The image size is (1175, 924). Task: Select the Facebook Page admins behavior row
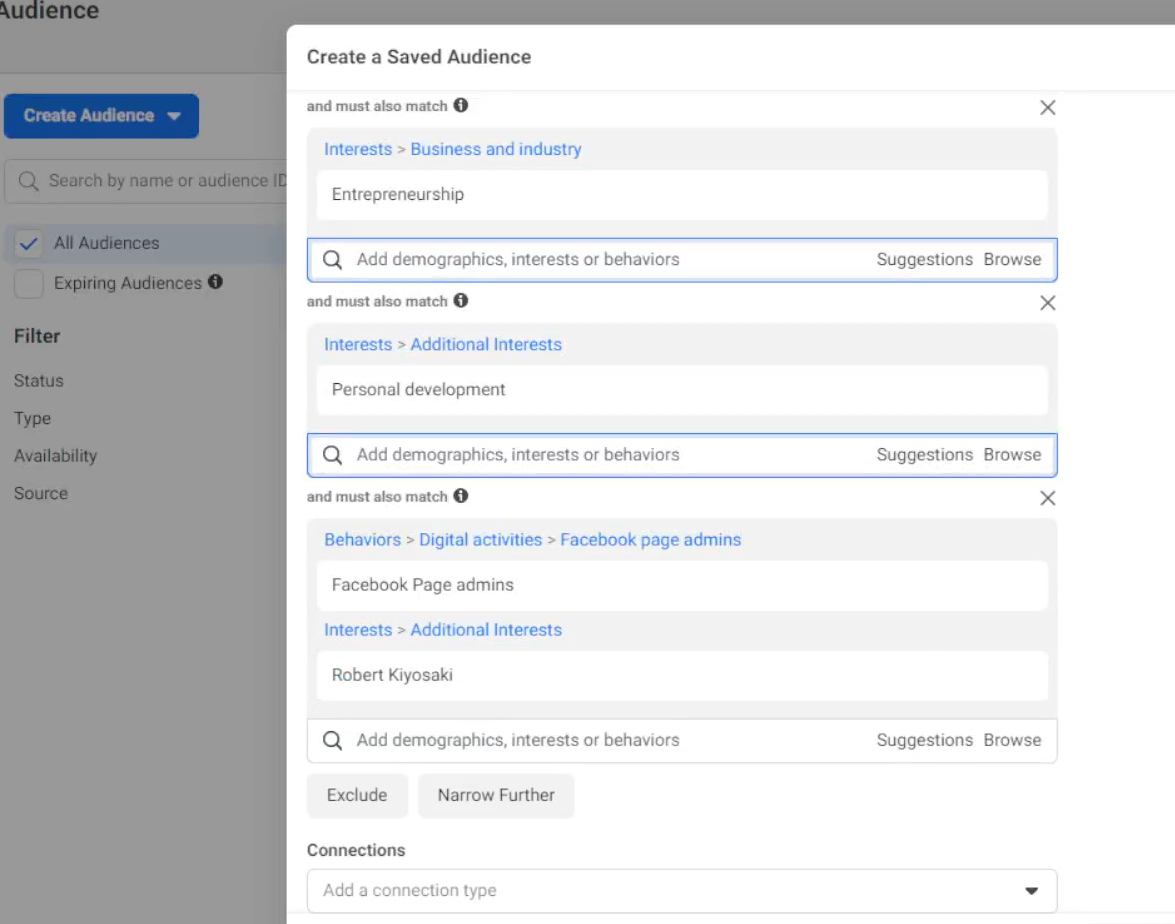682,585
